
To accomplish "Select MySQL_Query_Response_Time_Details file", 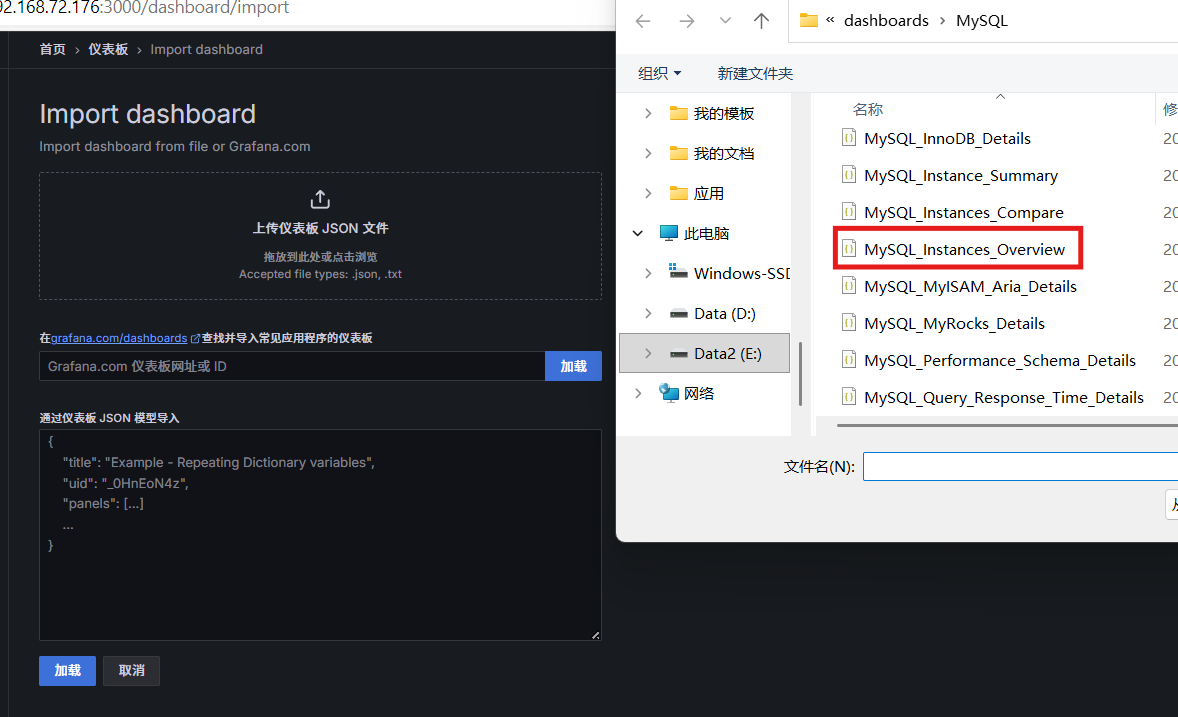I will coord(1004,397).
